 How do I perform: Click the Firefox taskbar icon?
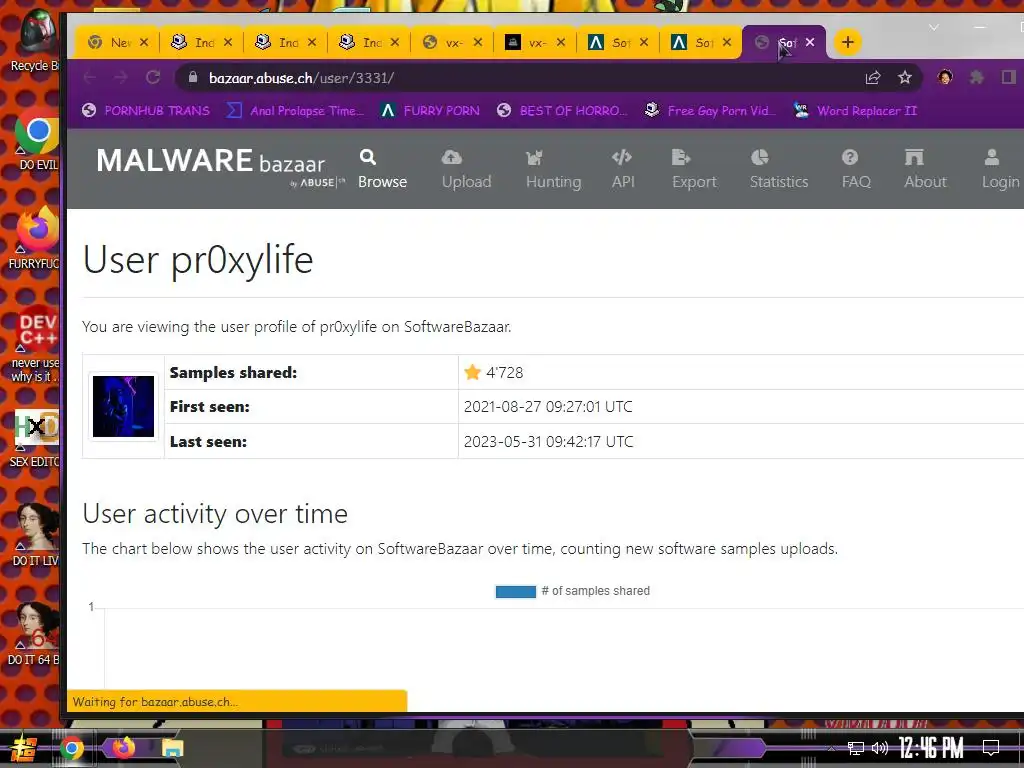(x=123, y=748)
